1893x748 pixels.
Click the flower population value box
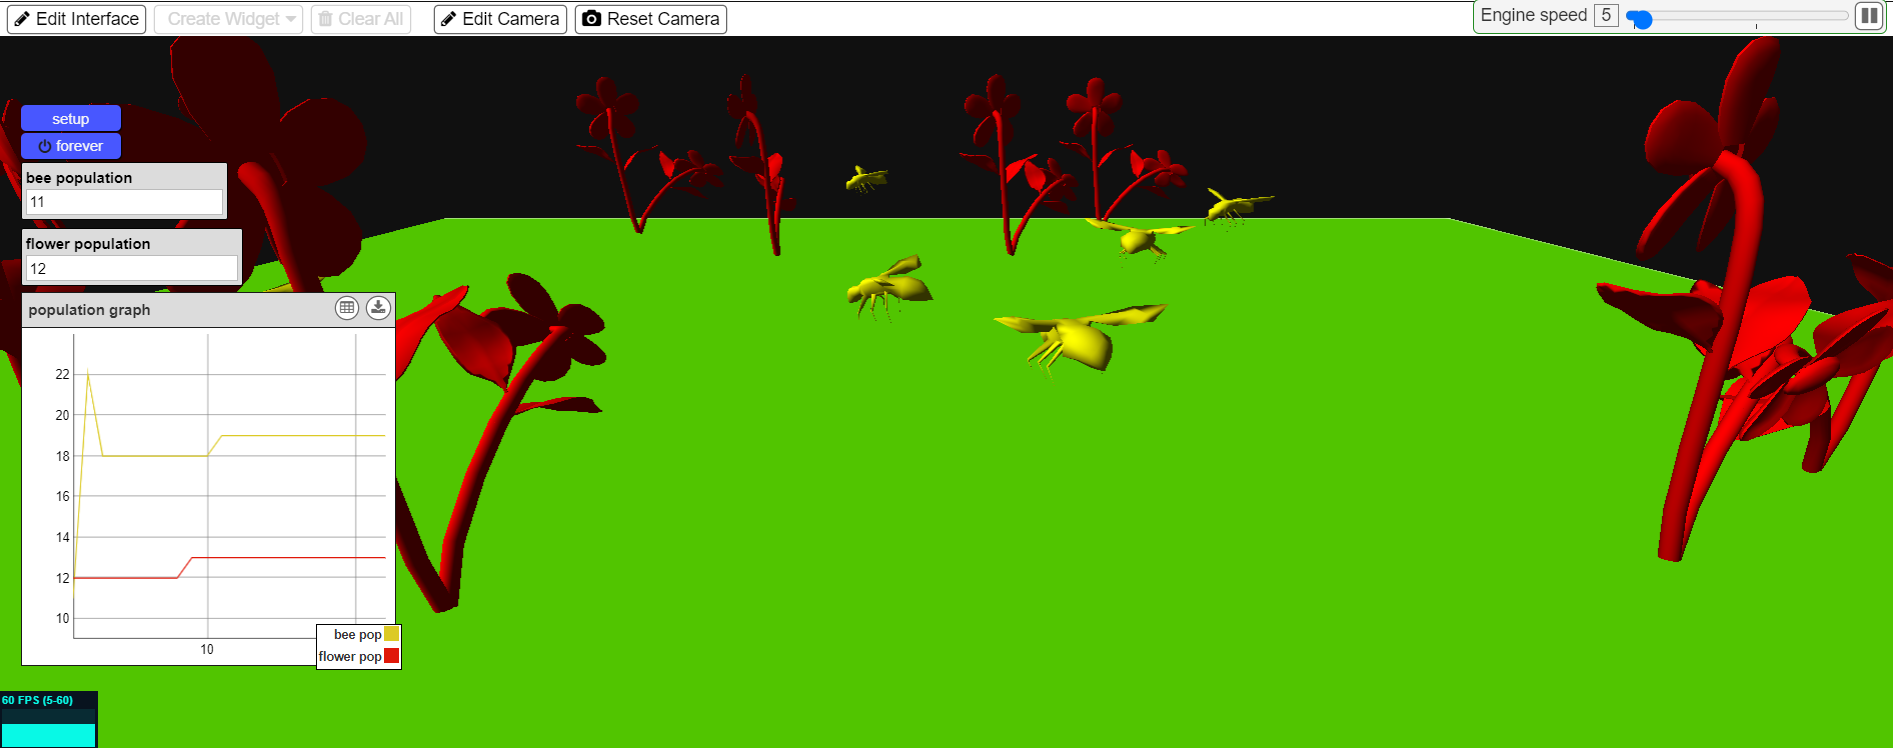tap(131, 268)
